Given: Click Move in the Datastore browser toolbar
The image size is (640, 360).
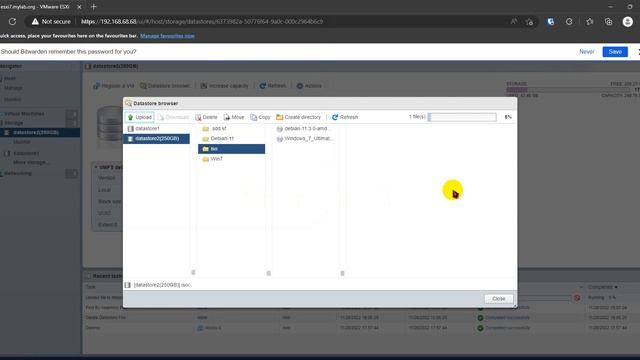Looking at the screenshot, I should [234, 117].
